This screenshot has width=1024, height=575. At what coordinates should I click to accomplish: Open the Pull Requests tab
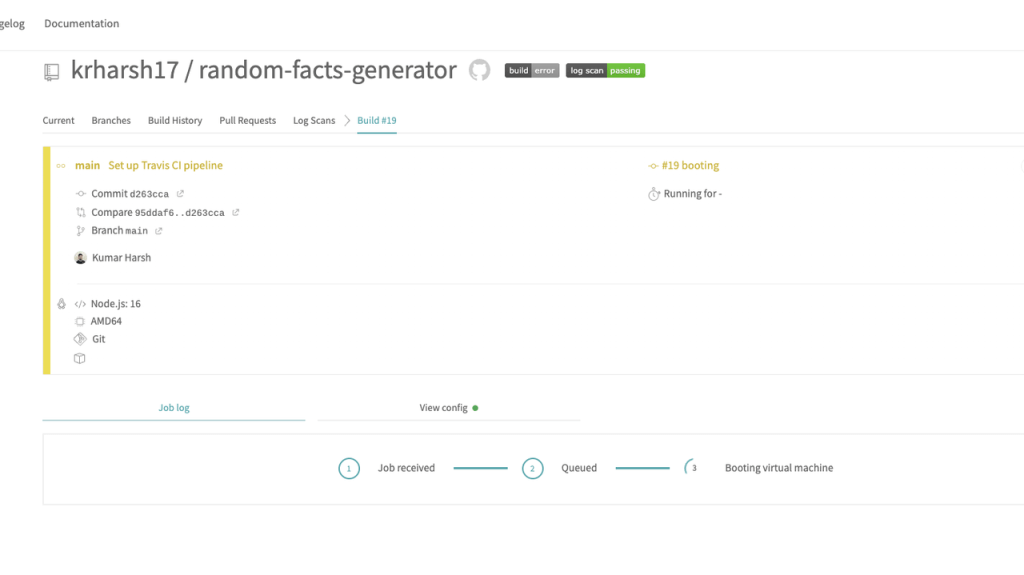[x=248, y=120]
